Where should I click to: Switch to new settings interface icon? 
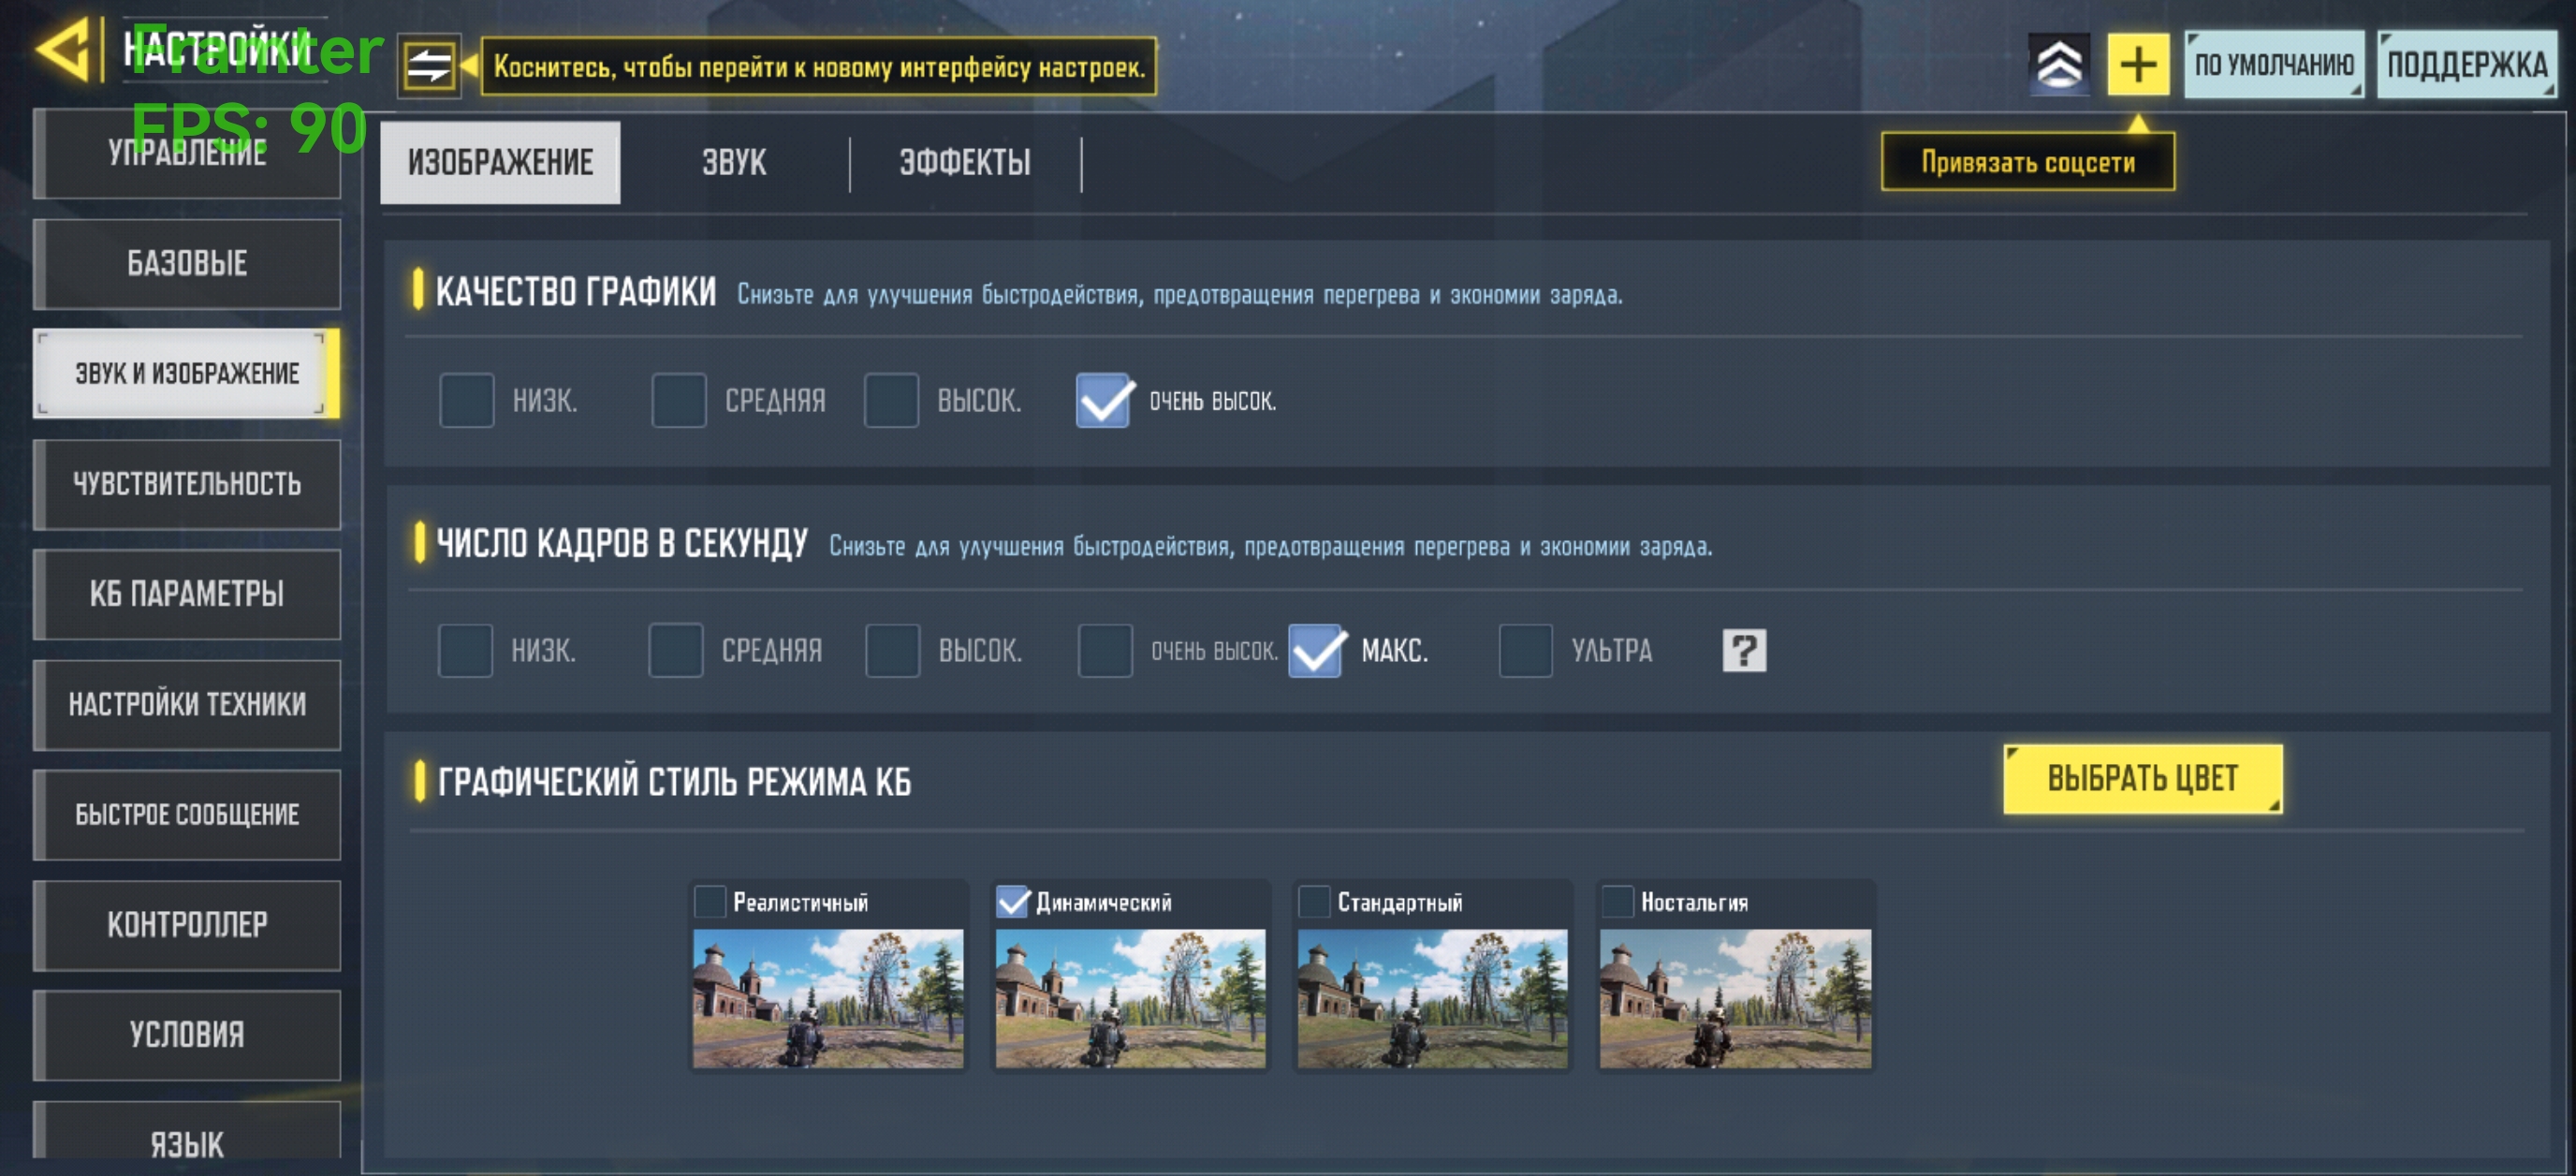(x=429, y=66)
